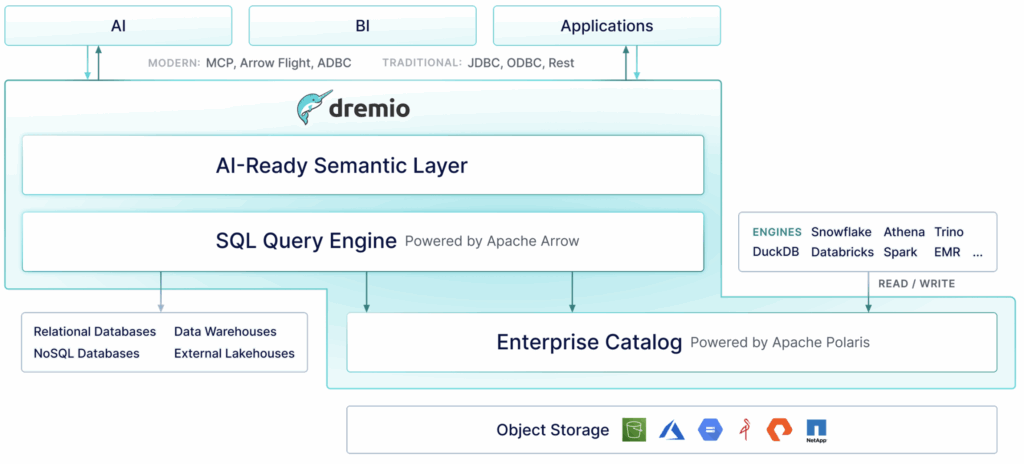Select the dremio wordmark text
The height and width of the screenshot is (464, 1024).
pyautogui.click(x=369, y=107)
